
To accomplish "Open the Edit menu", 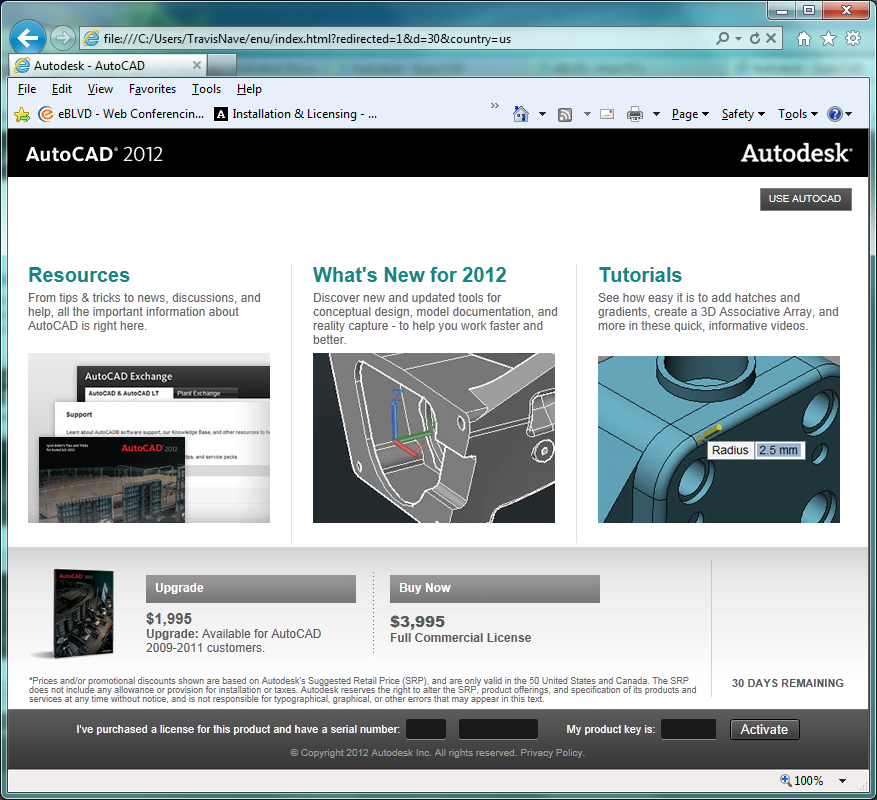I will (62, 89).
